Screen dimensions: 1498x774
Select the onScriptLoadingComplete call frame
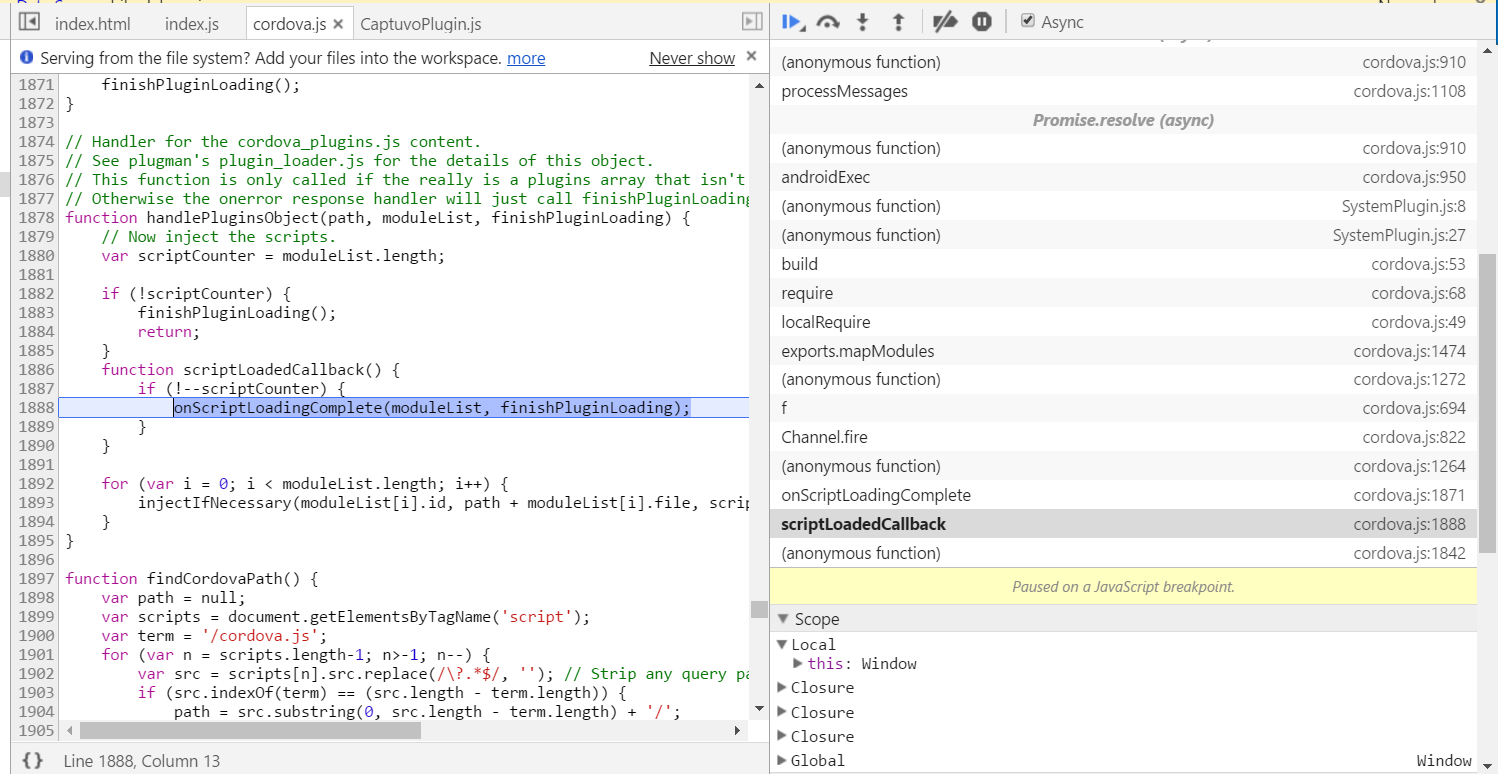(x=1123, y=495)
